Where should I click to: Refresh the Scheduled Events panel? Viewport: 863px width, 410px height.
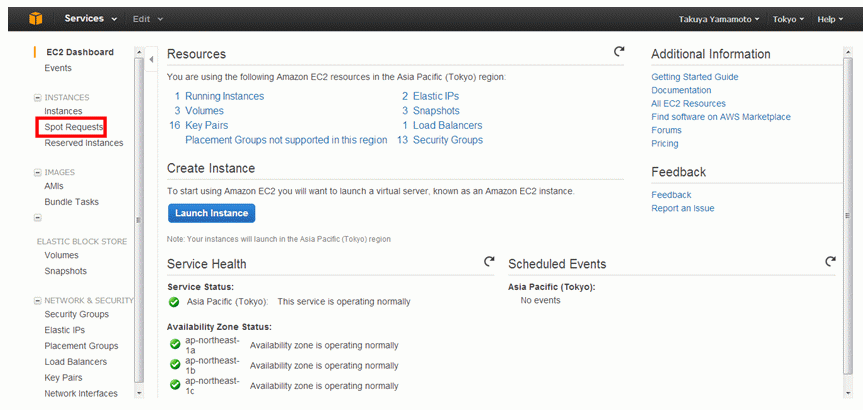(x=831, y=261)
